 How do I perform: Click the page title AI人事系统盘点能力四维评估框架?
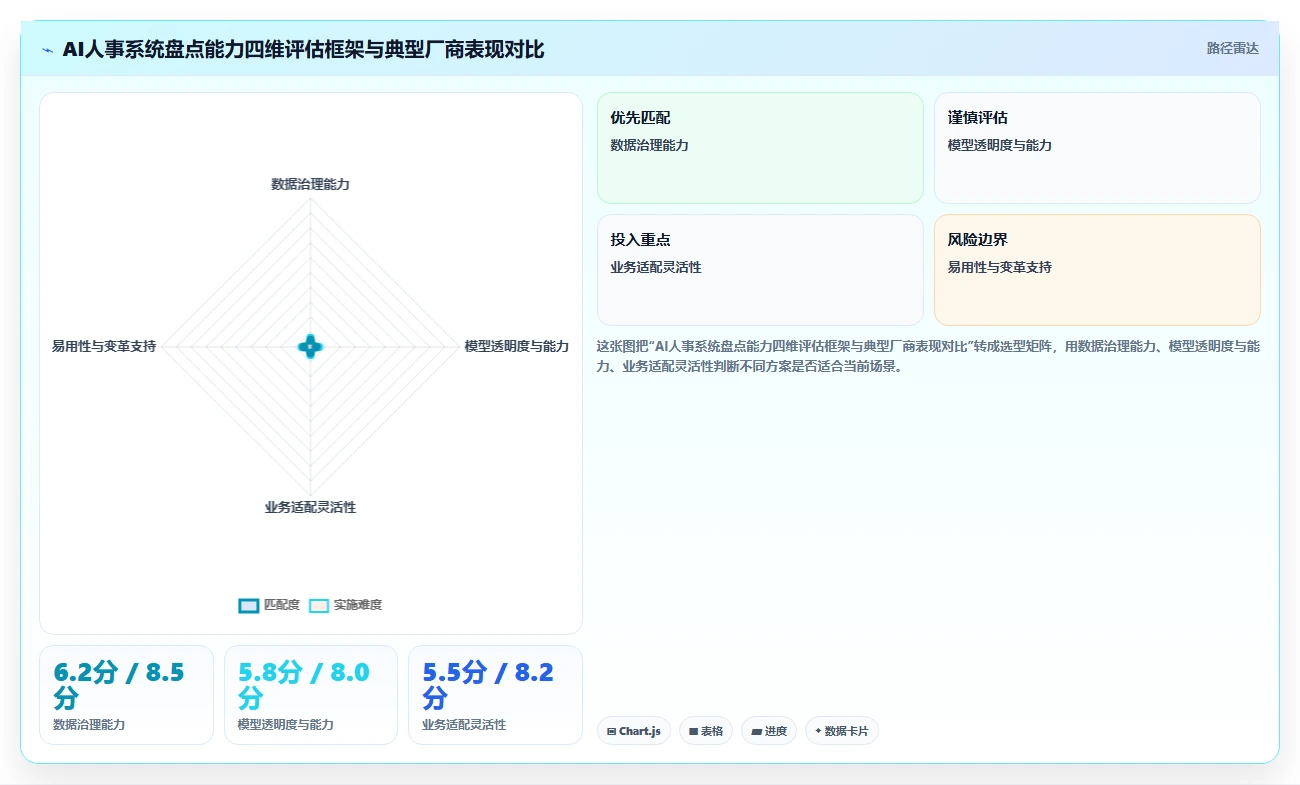(x=303, y=49)
